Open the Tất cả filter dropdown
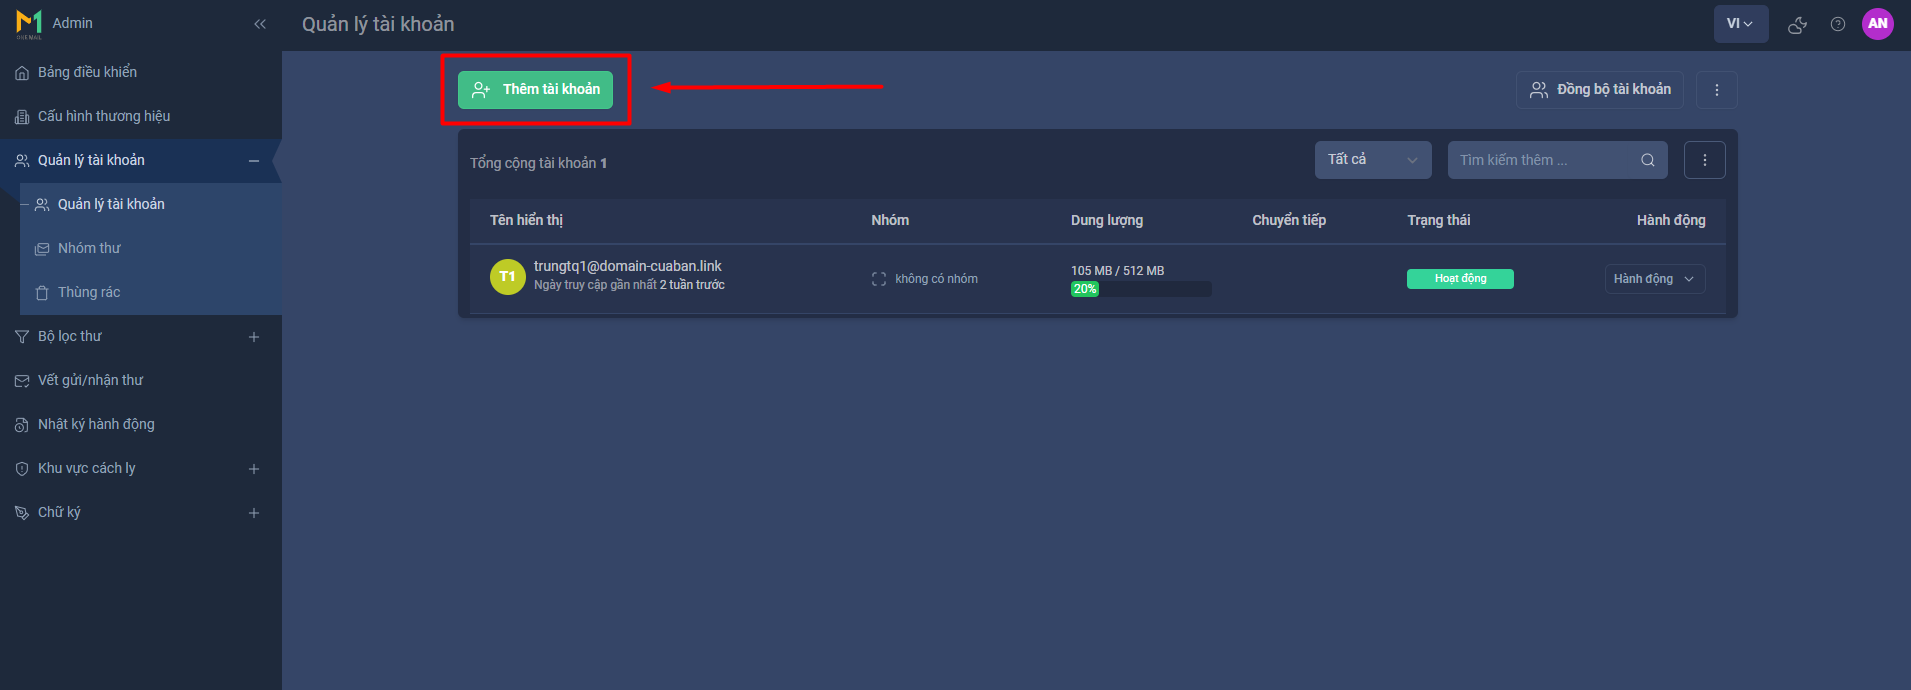This screenshot has height=690, width=1911. (x=1372, y=160)
